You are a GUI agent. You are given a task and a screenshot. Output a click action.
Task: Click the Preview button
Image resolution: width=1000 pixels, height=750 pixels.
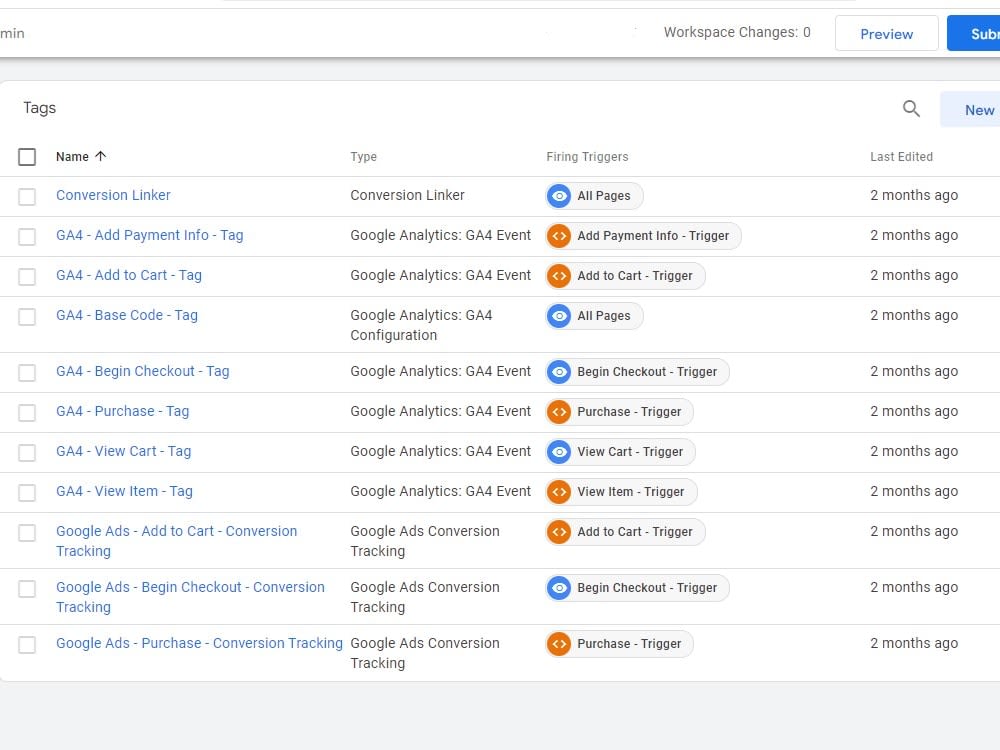(886, 34)
